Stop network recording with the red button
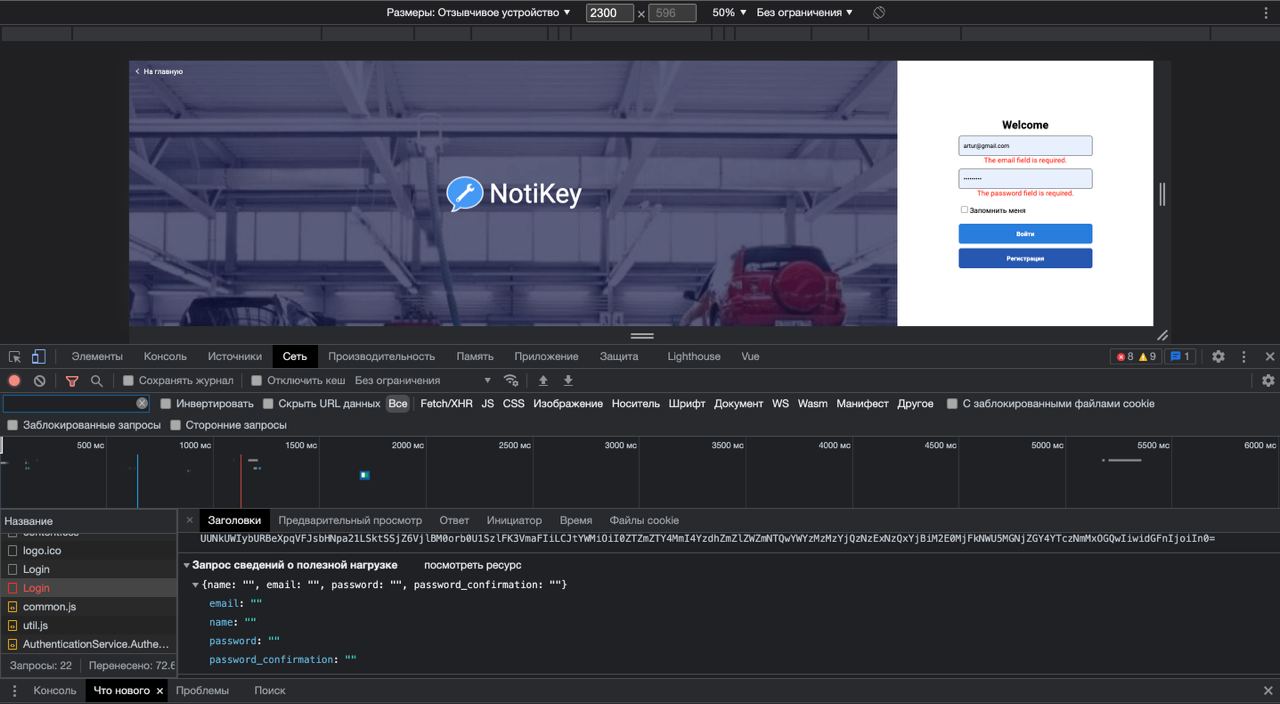Image resolution: width=1280 pixels, height=704 pixels. [14, 380]
